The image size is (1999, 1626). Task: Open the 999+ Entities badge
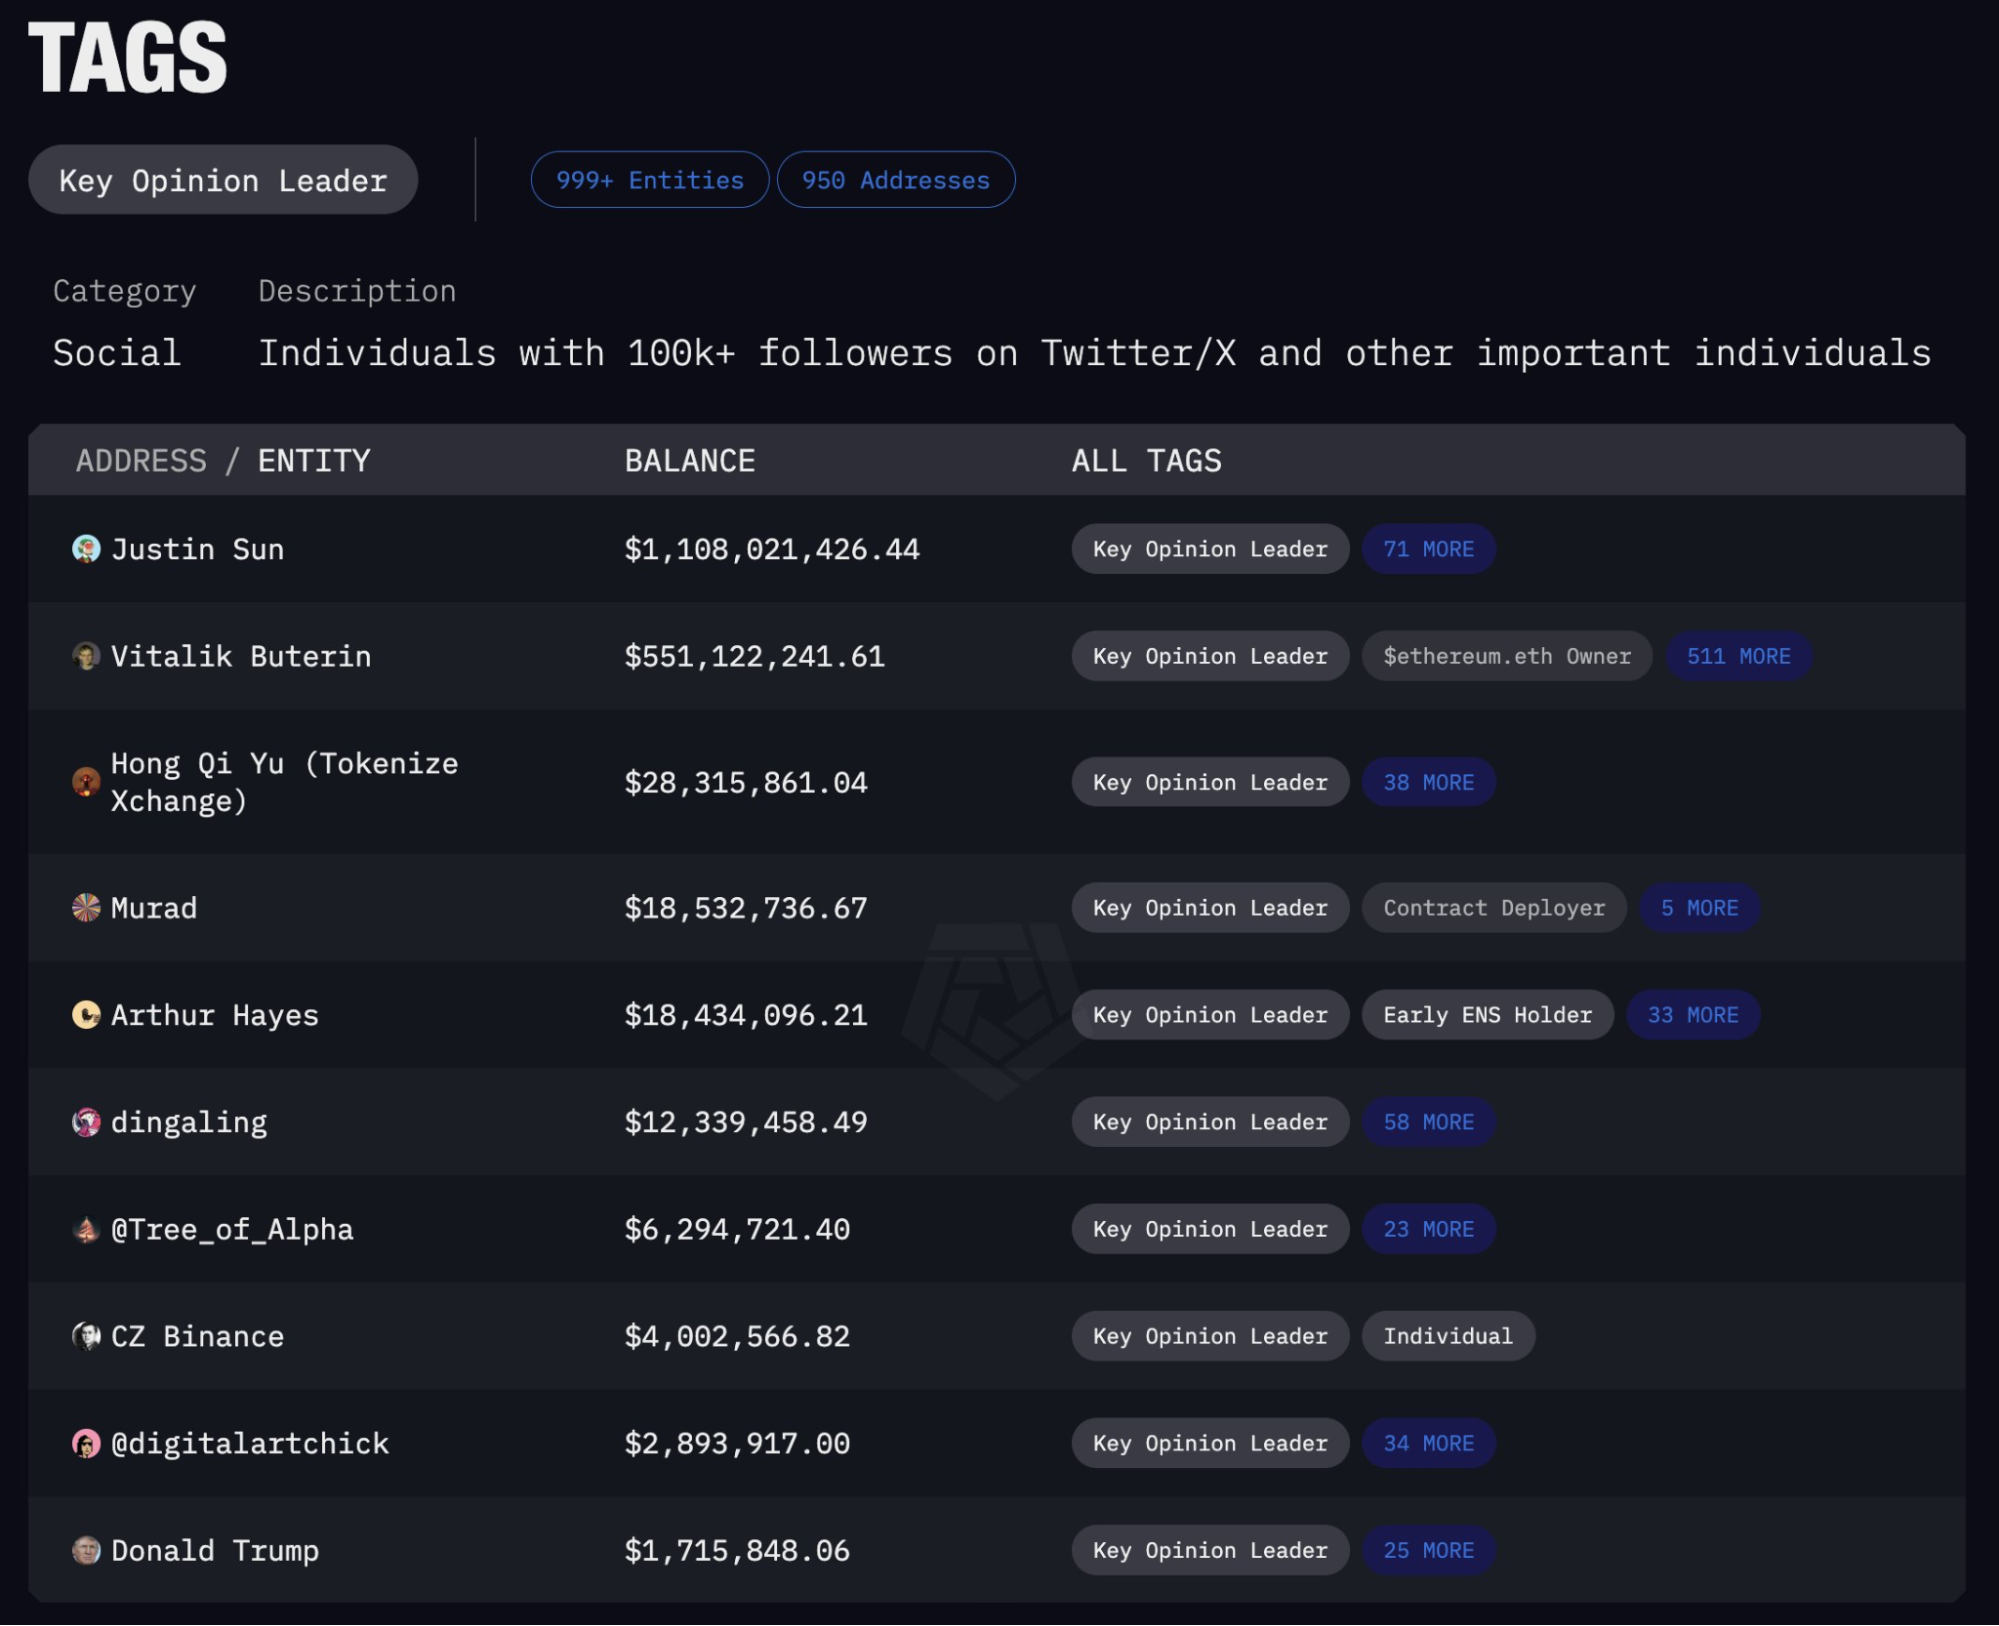coord(649,180)
